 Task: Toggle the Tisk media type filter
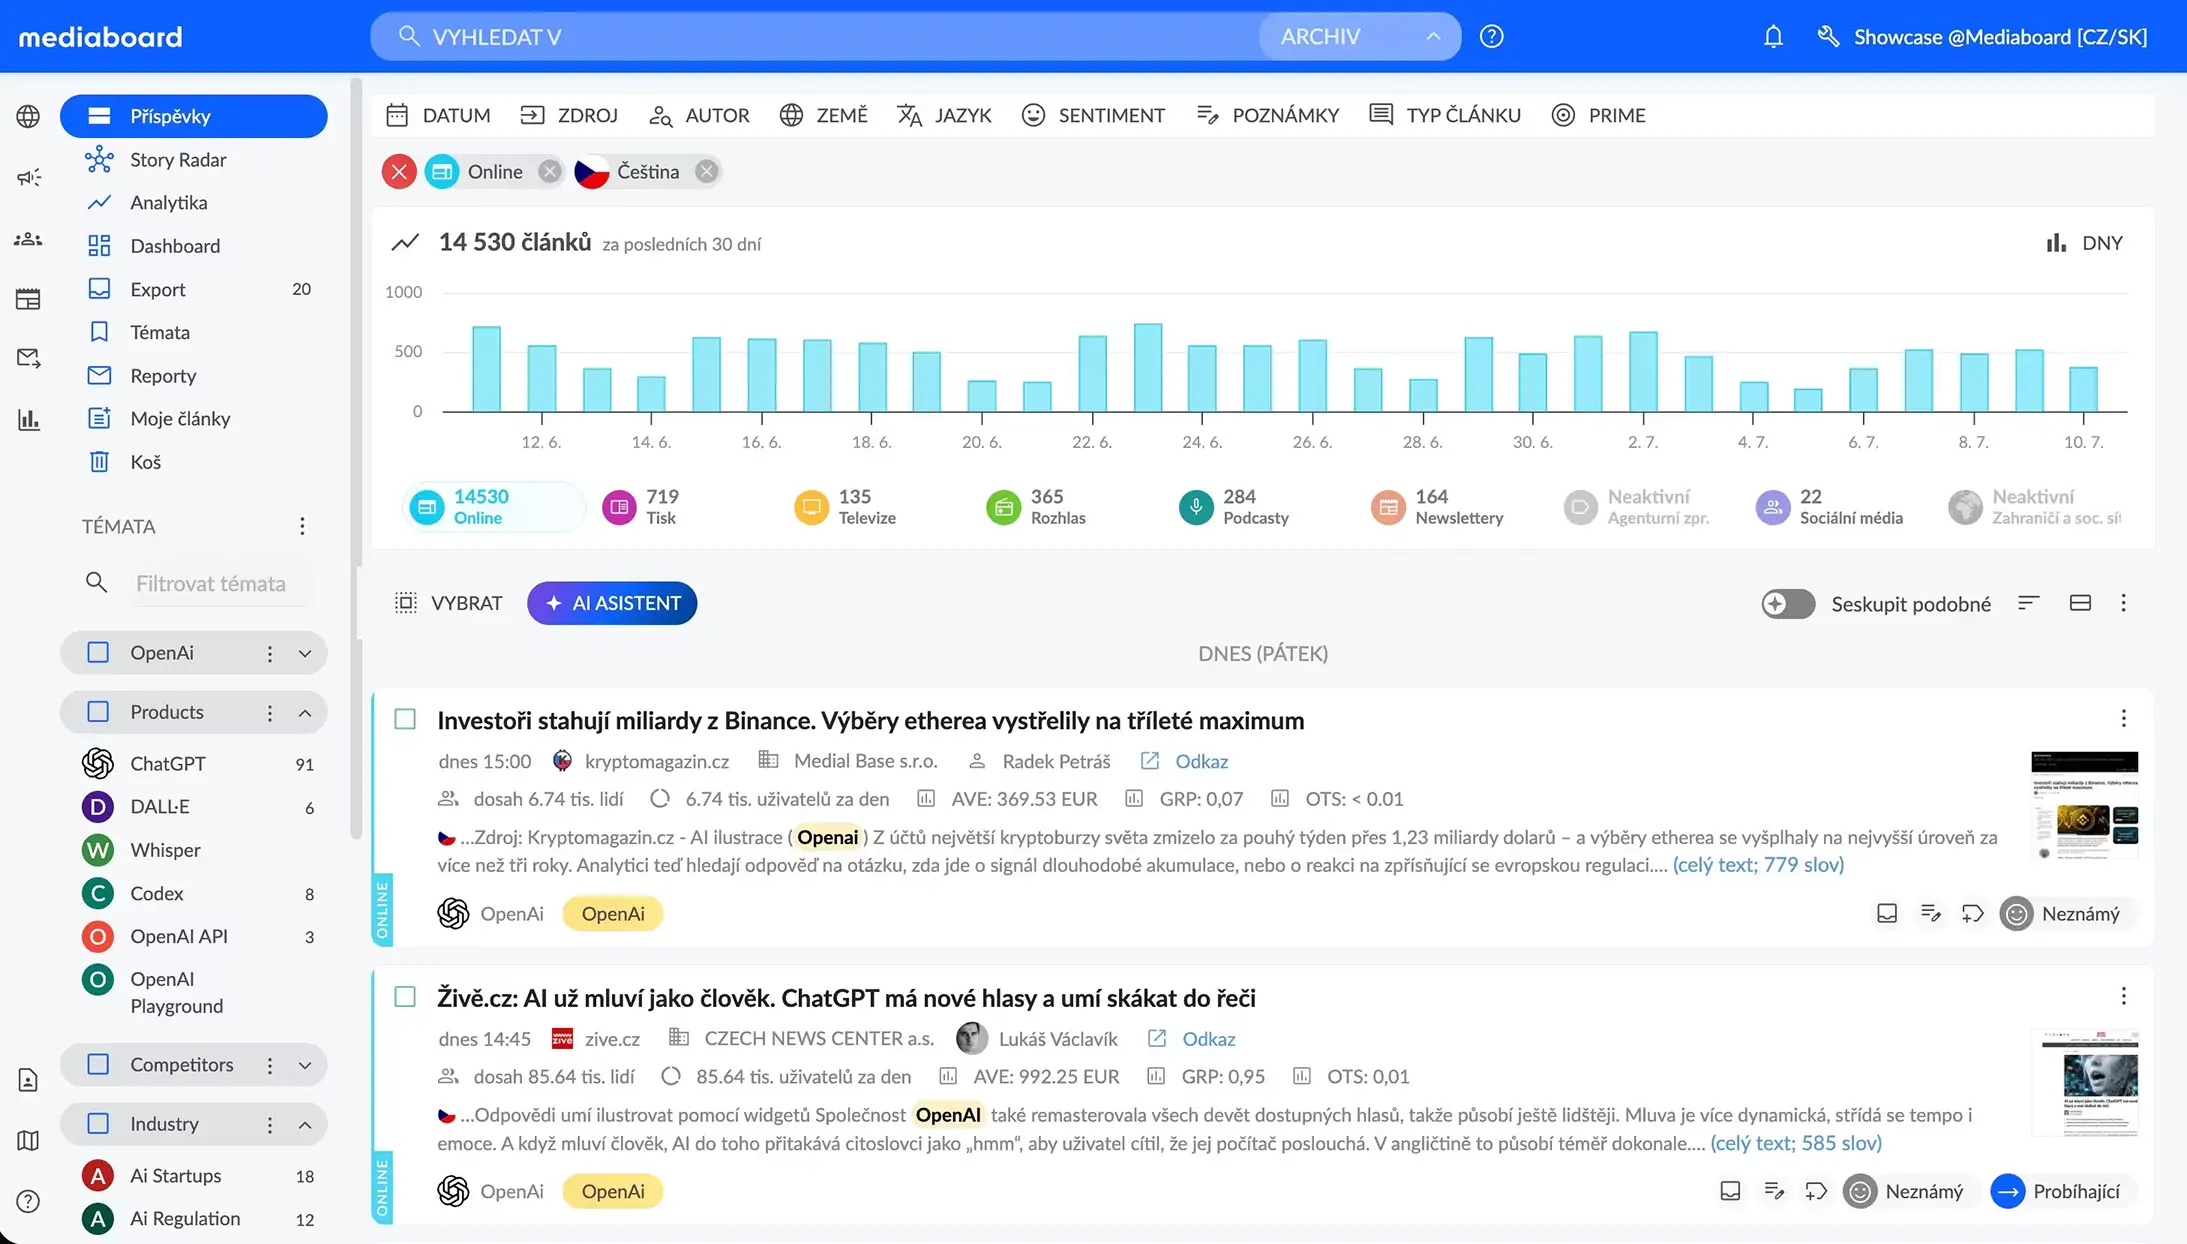point(641,507)
